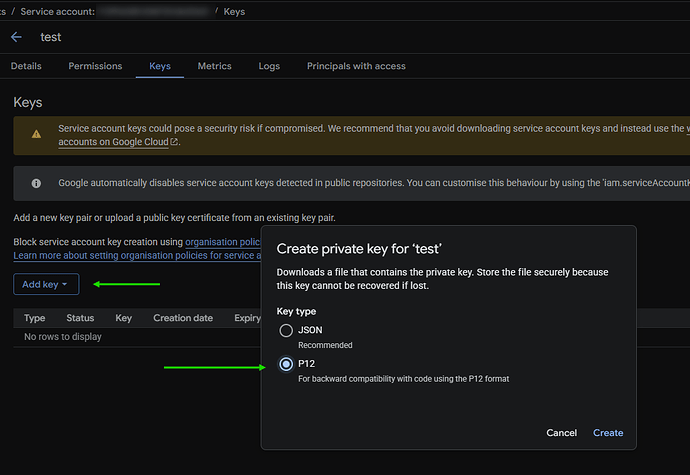
Task: Select the JSON key type radio button
Action: coord(287,330)
